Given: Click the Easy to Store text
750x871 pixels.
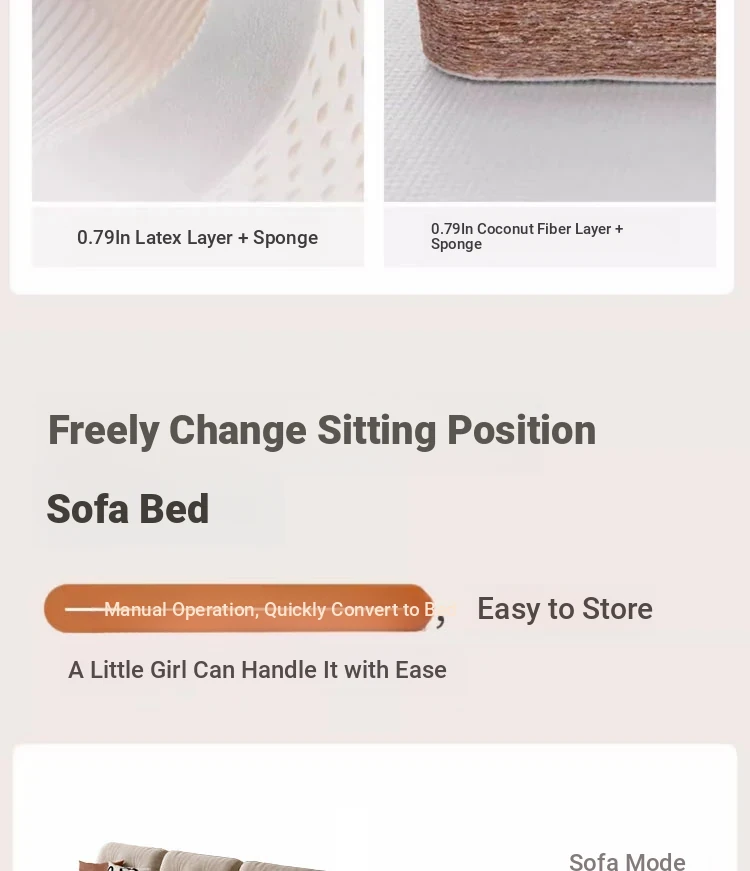Looking at the screenshot, I should pyautogui.click(x=564, y=608).
